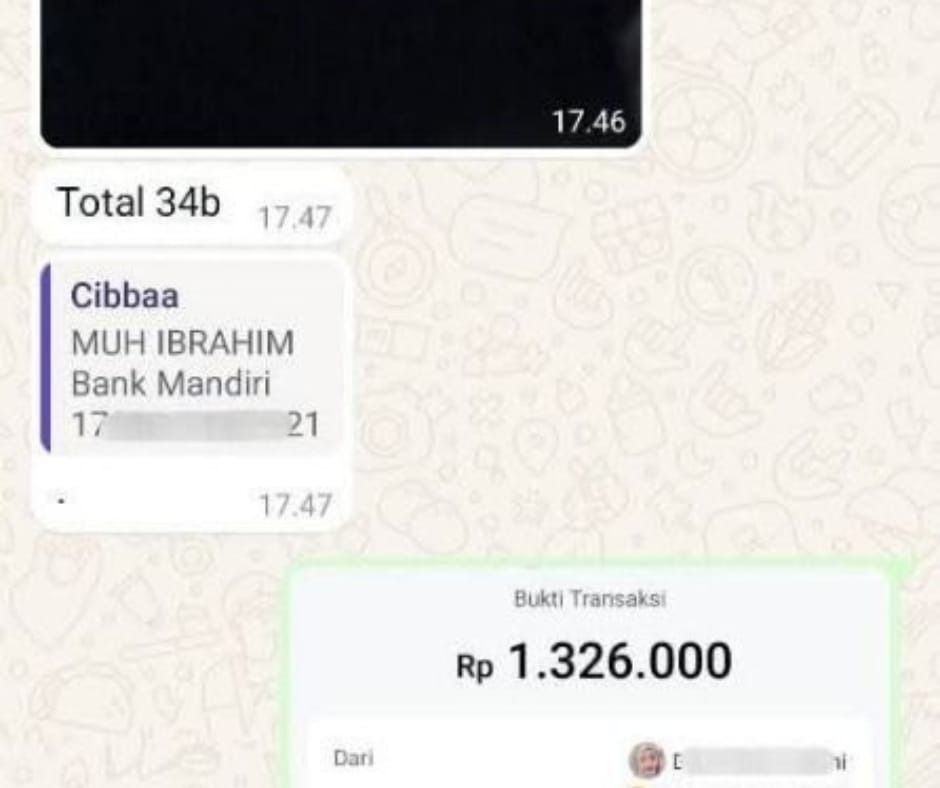
Task: Open the quoted reply from Cibbaa
Action: click(192, 359)
